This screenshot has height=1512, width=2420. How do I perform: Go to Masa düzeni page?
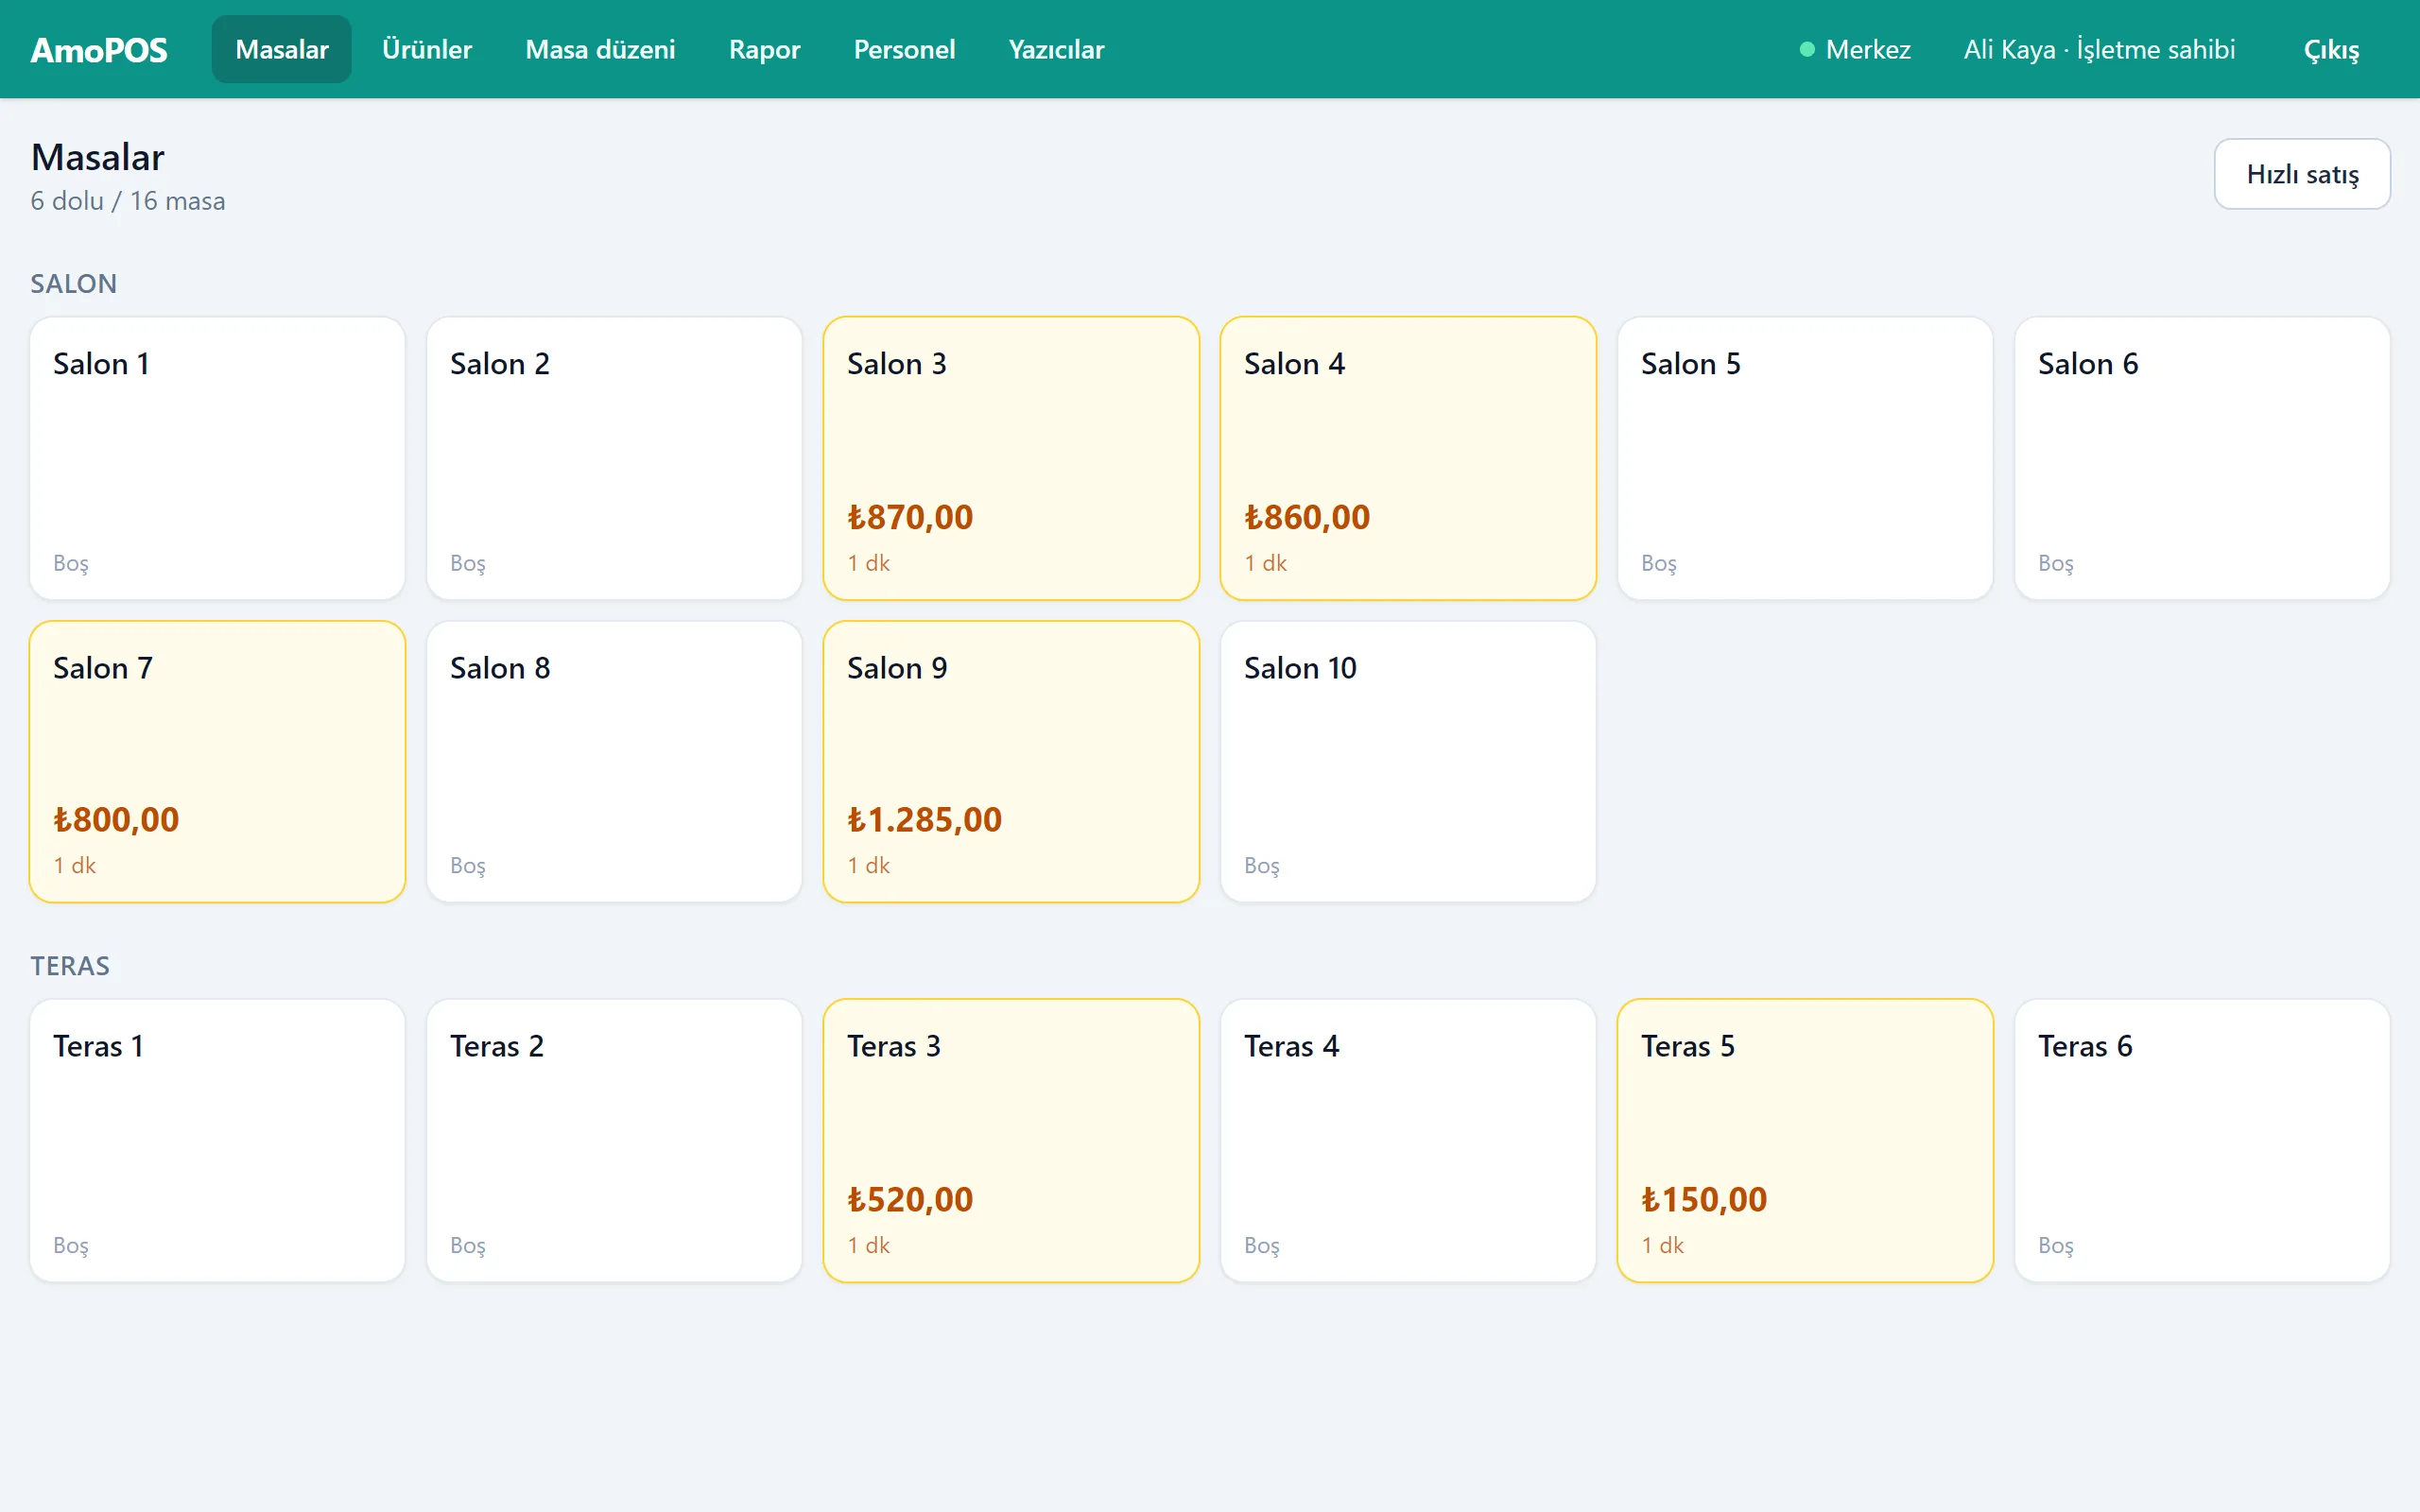pos(600,49)
